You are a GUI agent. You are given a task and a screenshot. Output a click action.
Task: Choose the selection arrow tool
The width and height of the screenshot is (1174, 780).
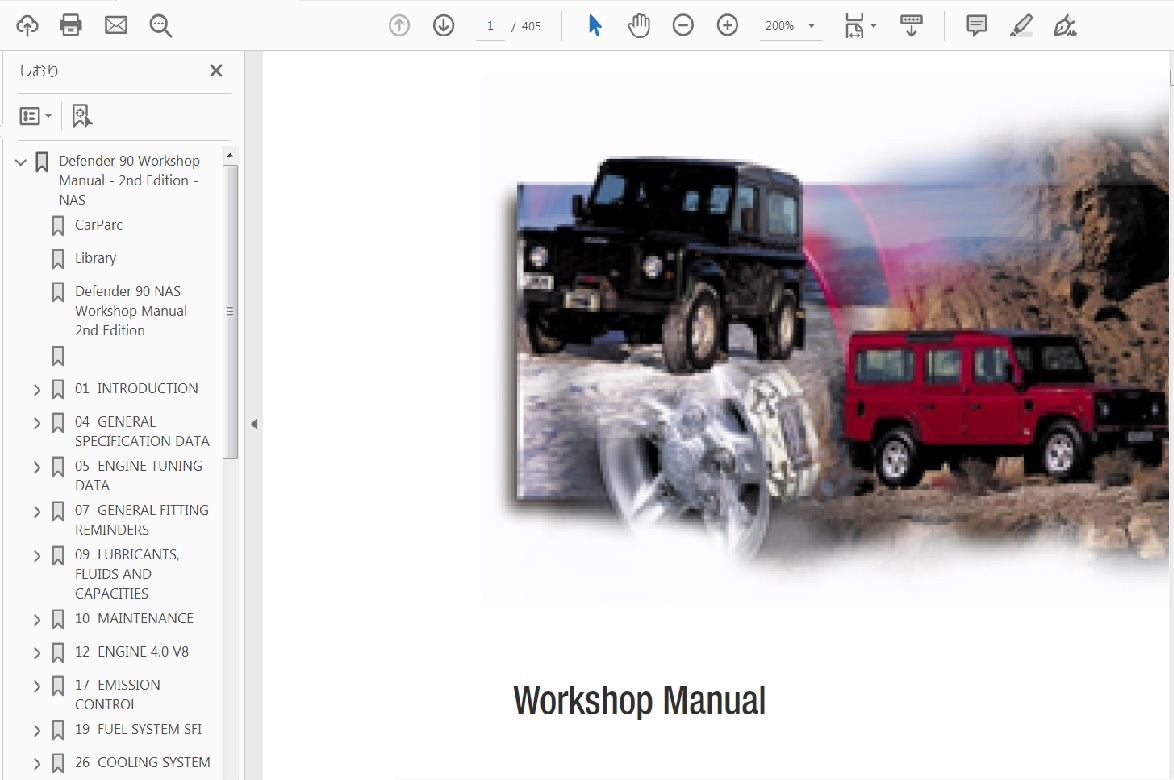tap(595, 25)
